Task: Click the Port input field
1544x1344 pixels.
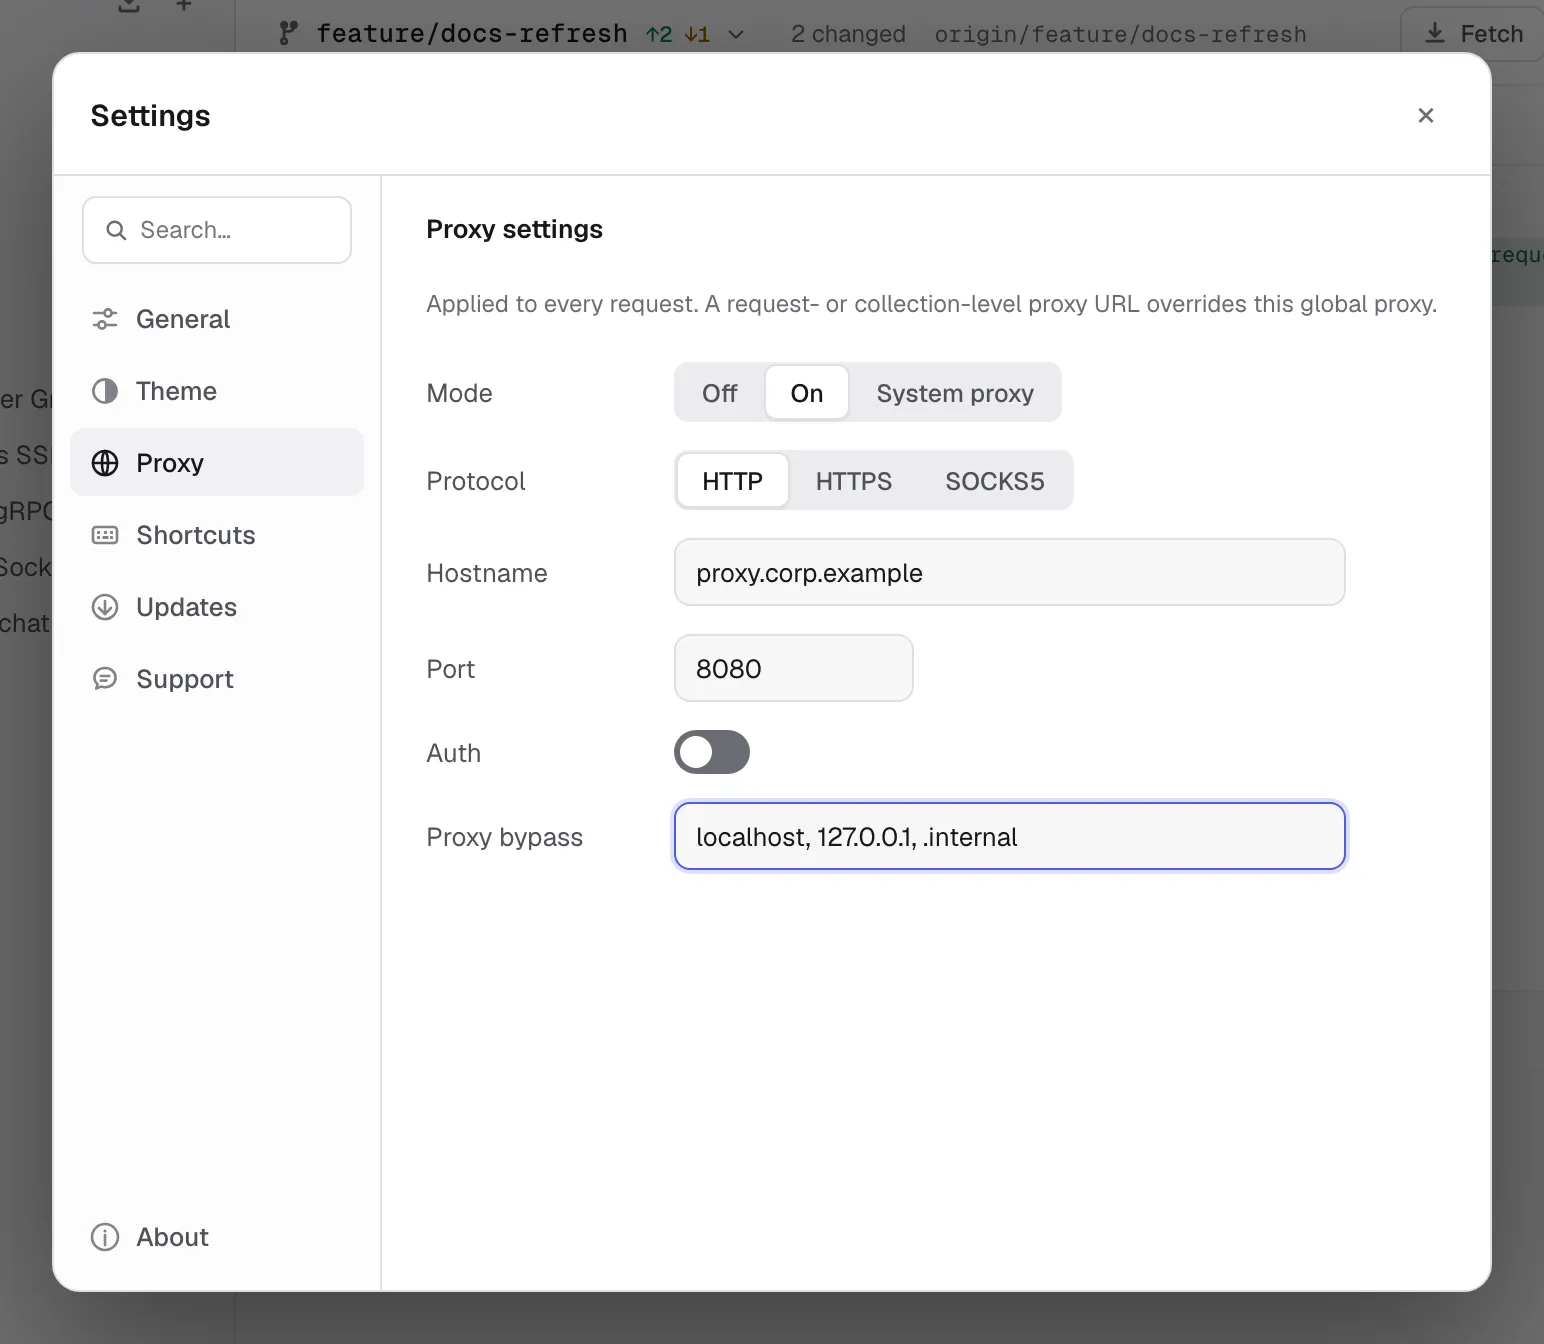Action: click(x=794, y=668)
